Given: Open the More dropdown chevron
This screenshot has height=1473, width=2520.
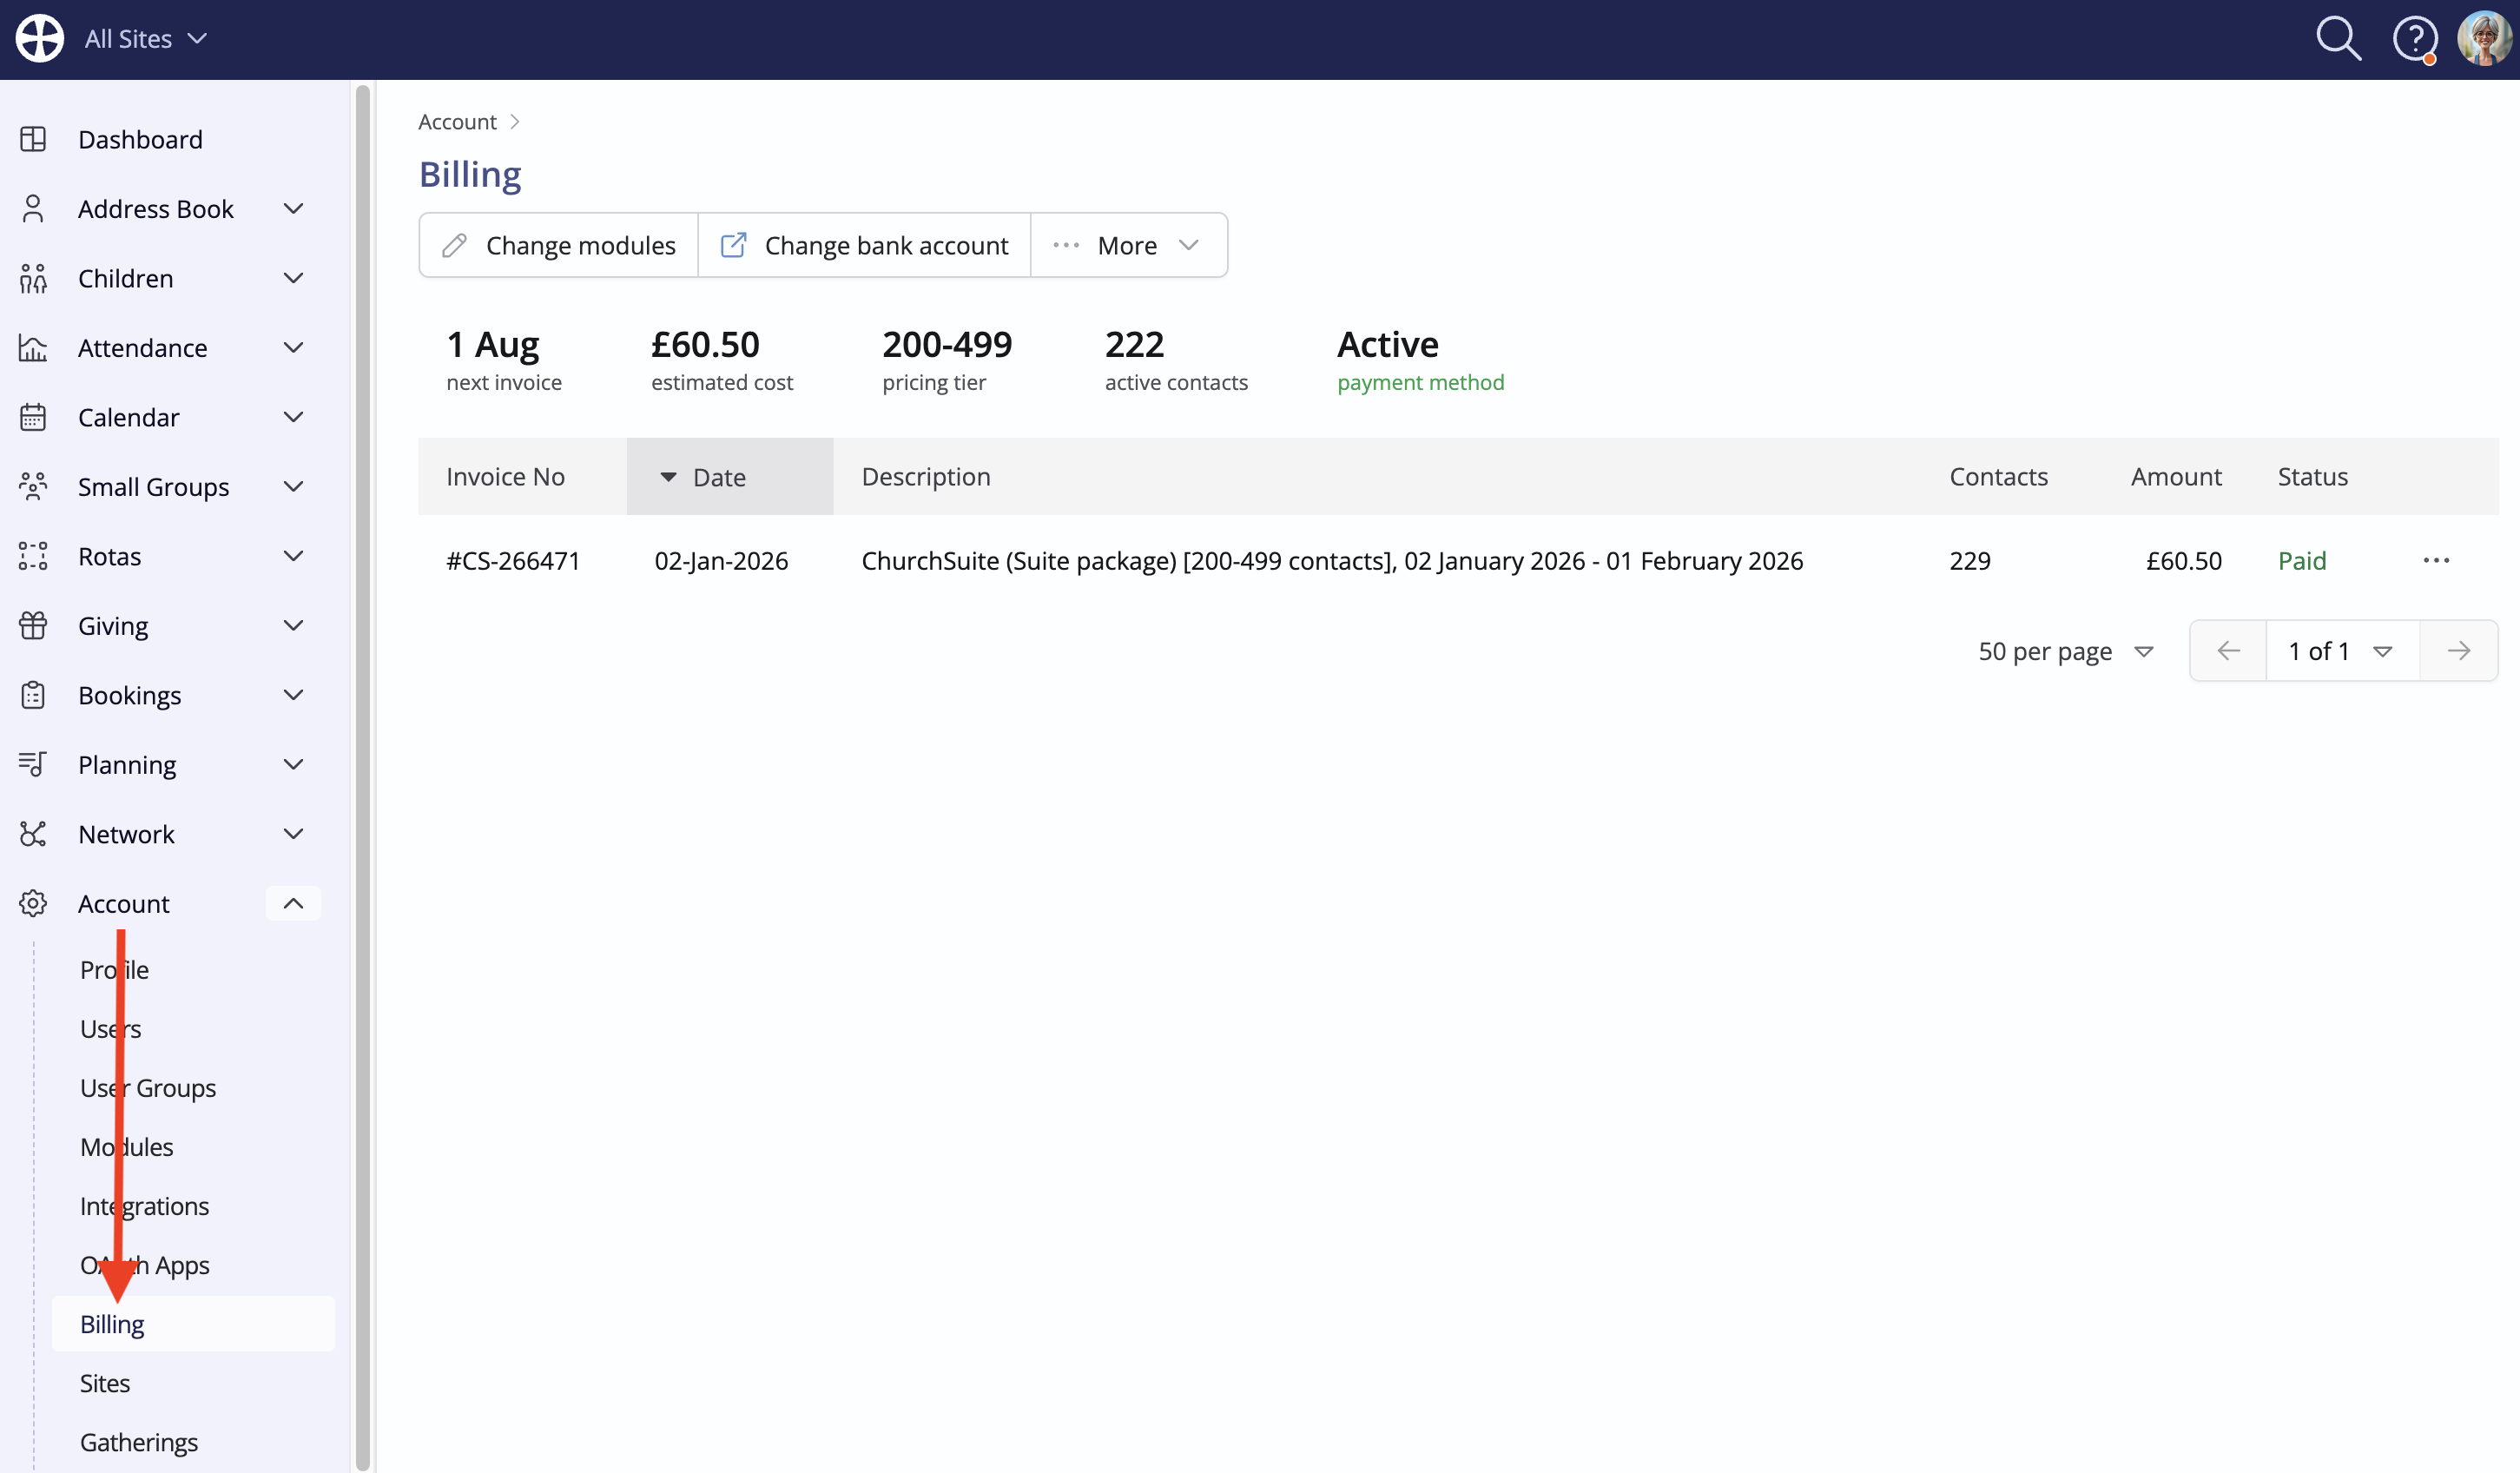Looking at the screenshot, I should click(1188, 245).
